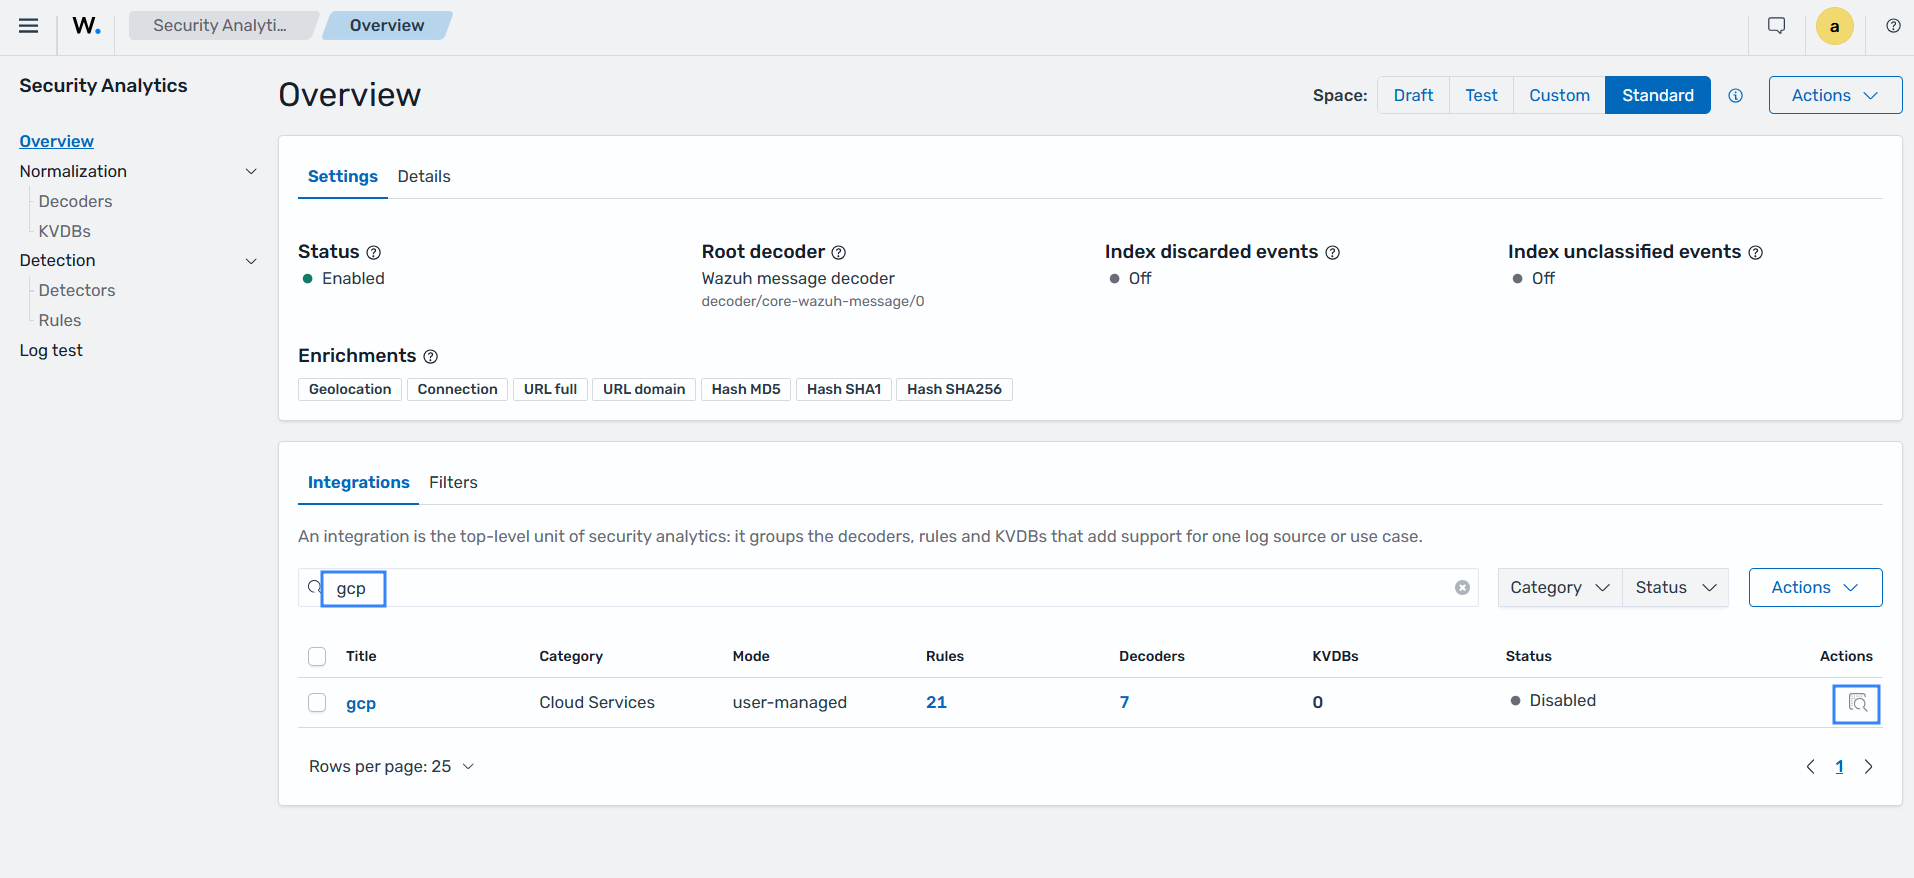Open the user avatar menu
1914x878 pixels.
coord(1835,27)
